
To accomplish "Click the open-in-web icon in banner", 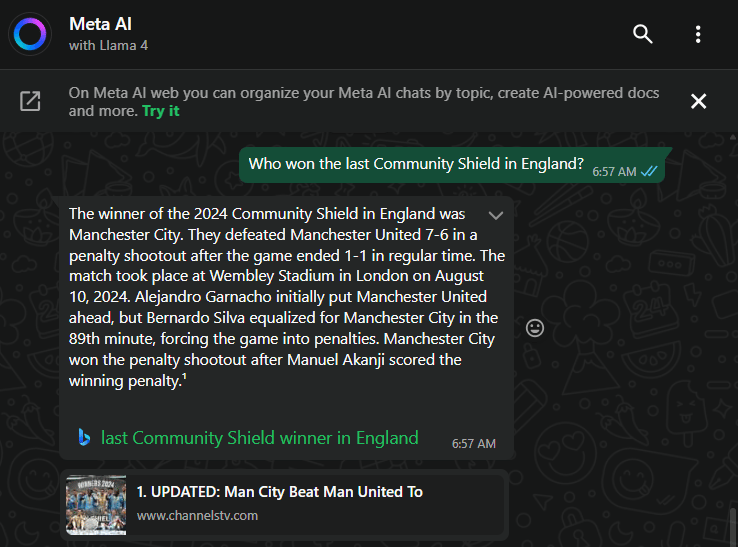I will [31, 101].
